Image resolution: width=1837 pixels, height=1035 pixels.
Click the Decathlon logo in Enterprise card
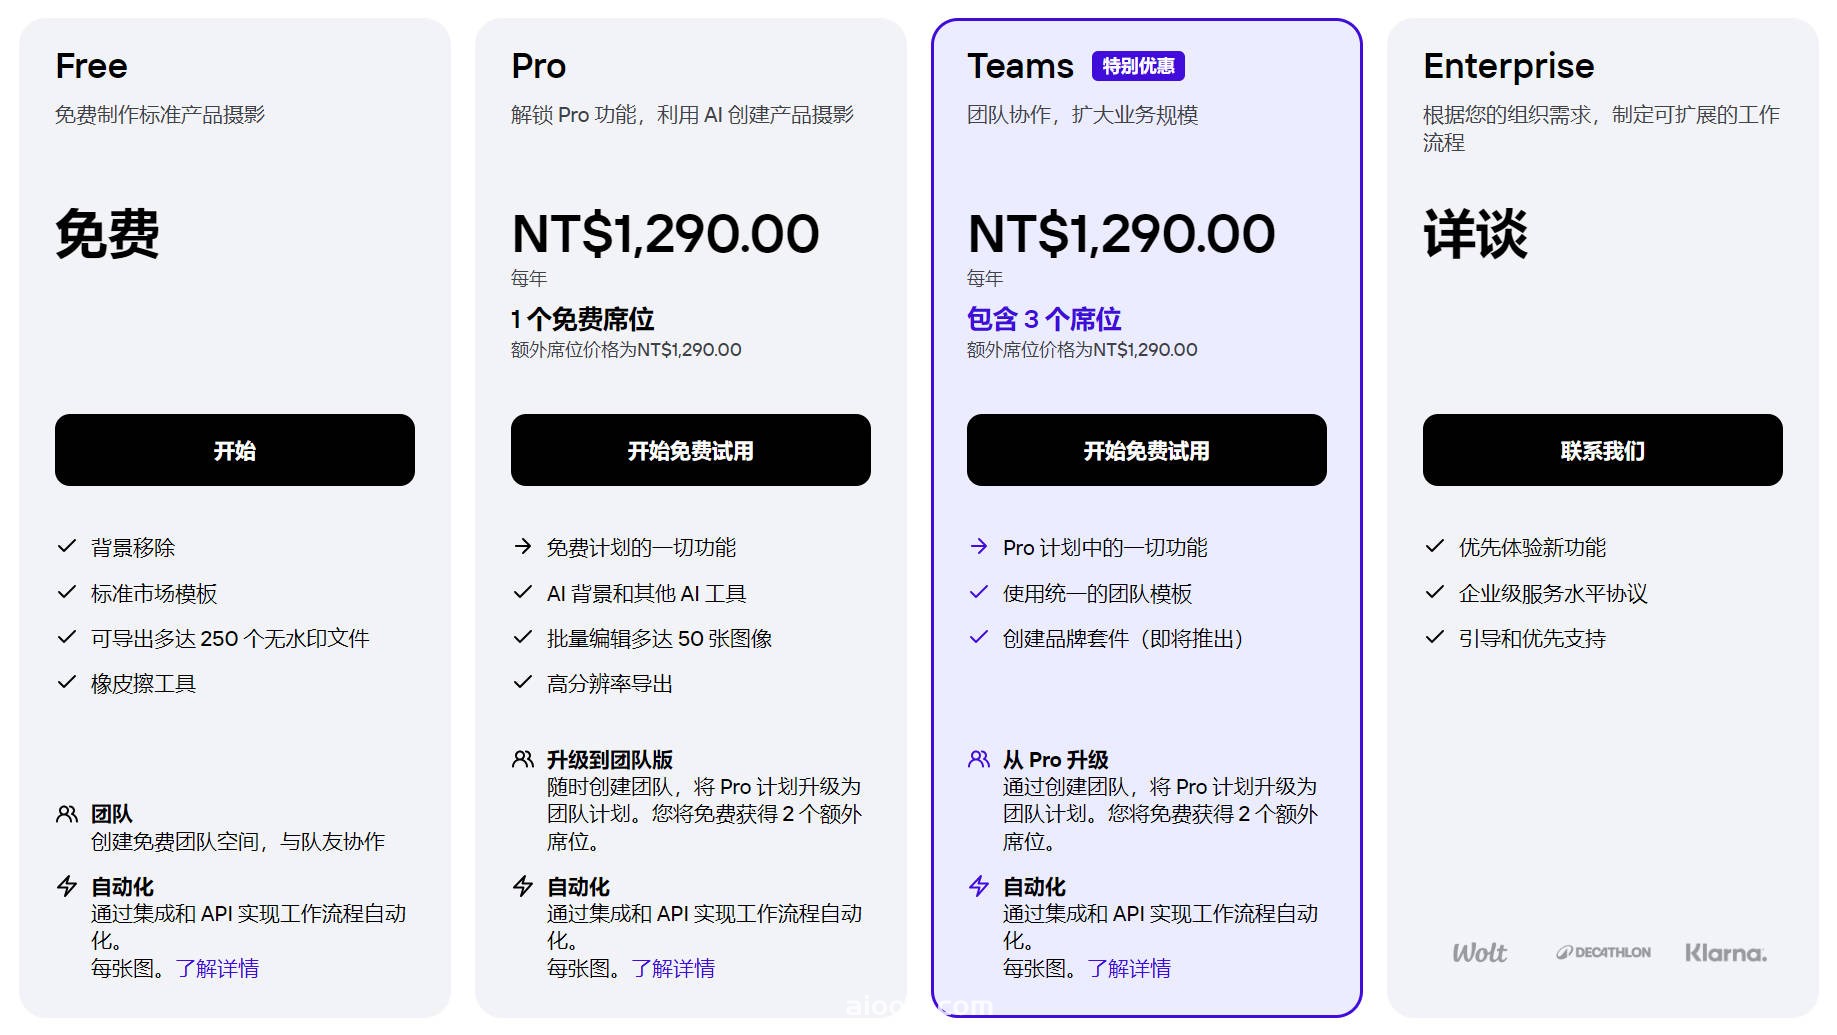pyautogui.click(x=1603, y=953)
